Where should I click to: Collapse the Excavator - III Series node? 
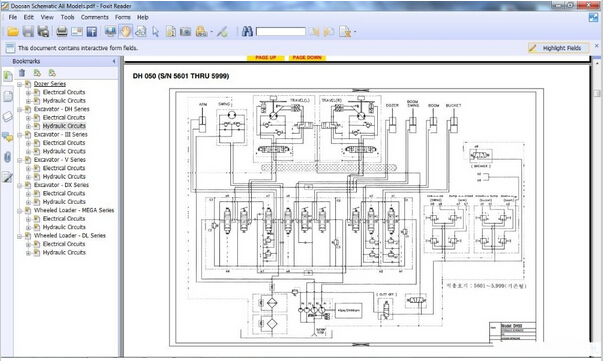coord(19,135)
